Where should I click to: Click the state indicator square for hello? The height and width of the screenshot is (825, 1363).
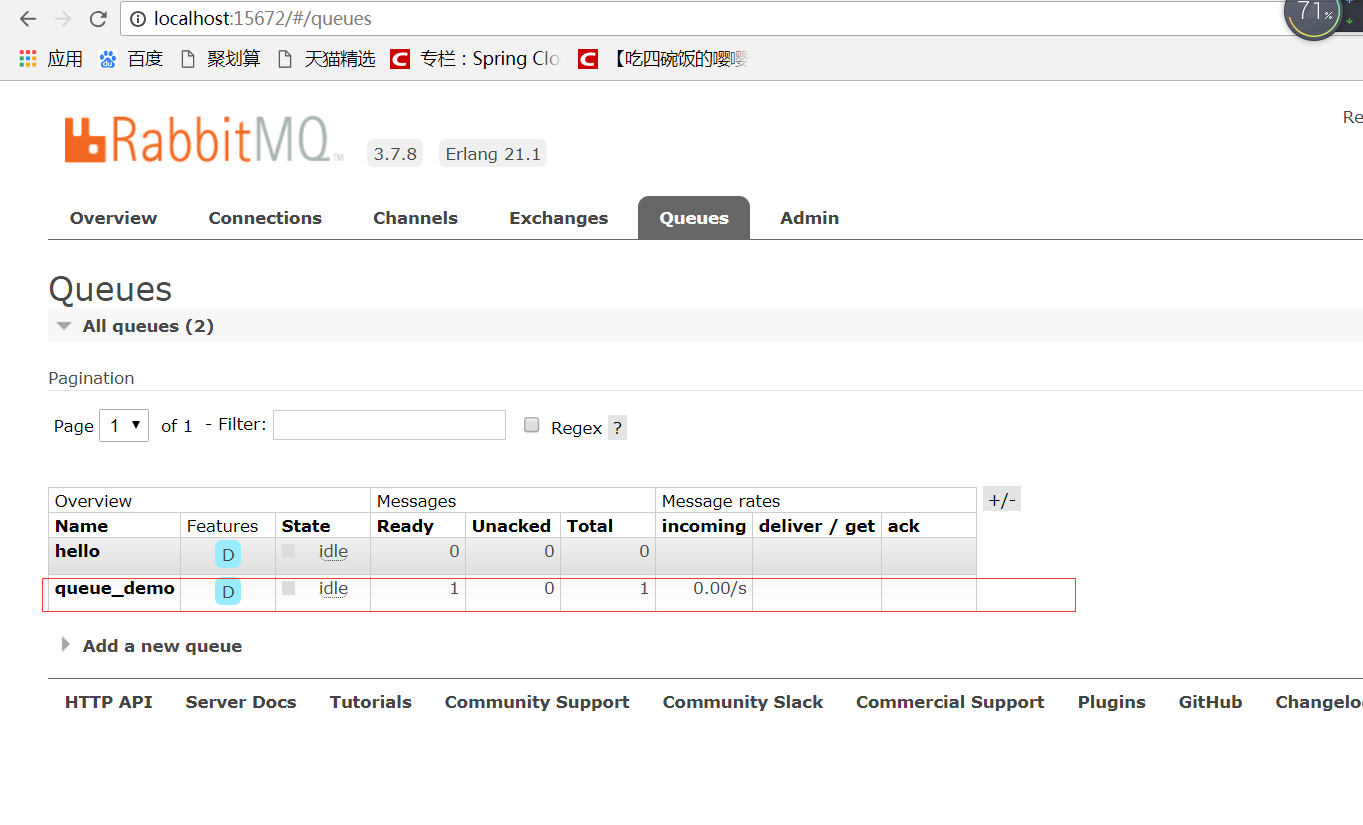289,551
